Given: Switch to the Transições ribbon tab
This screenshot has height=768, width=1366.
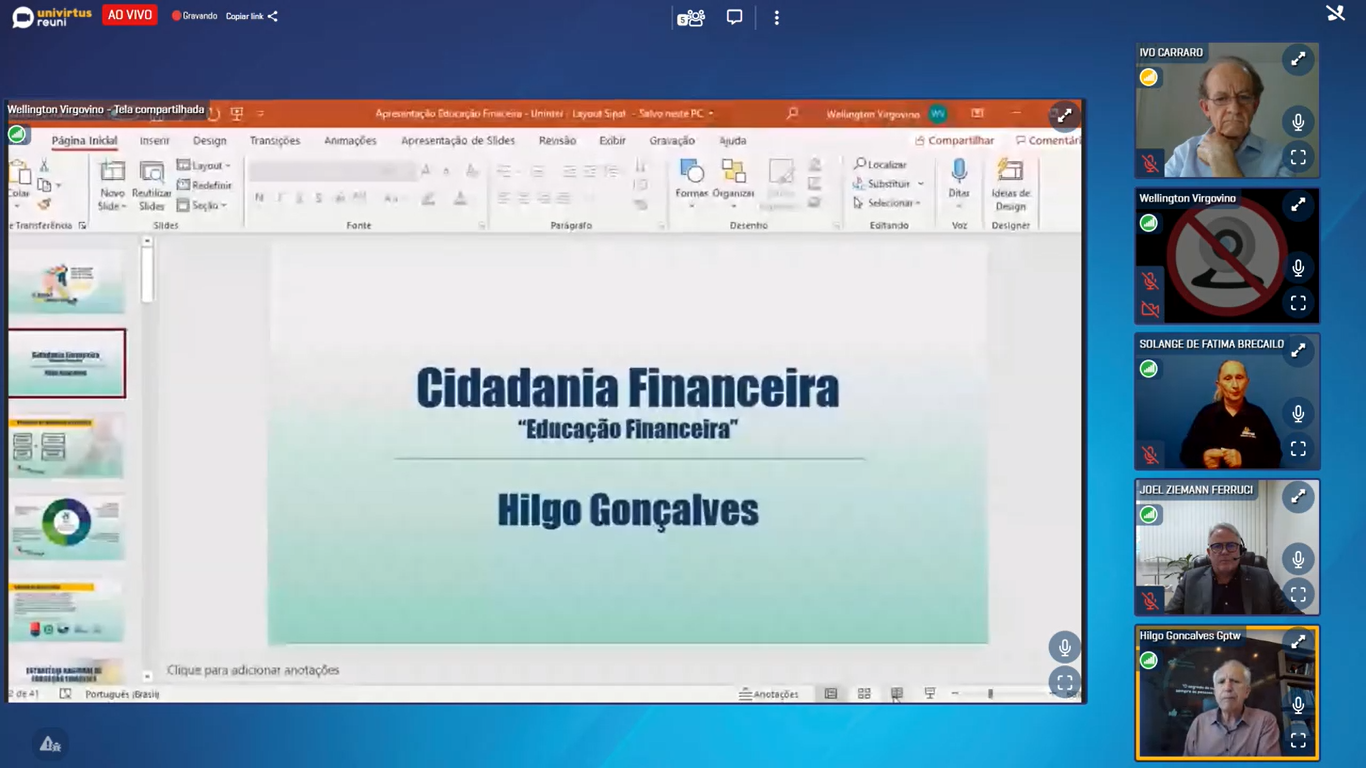Looking at the screenshot, I should tap(275, 141).
